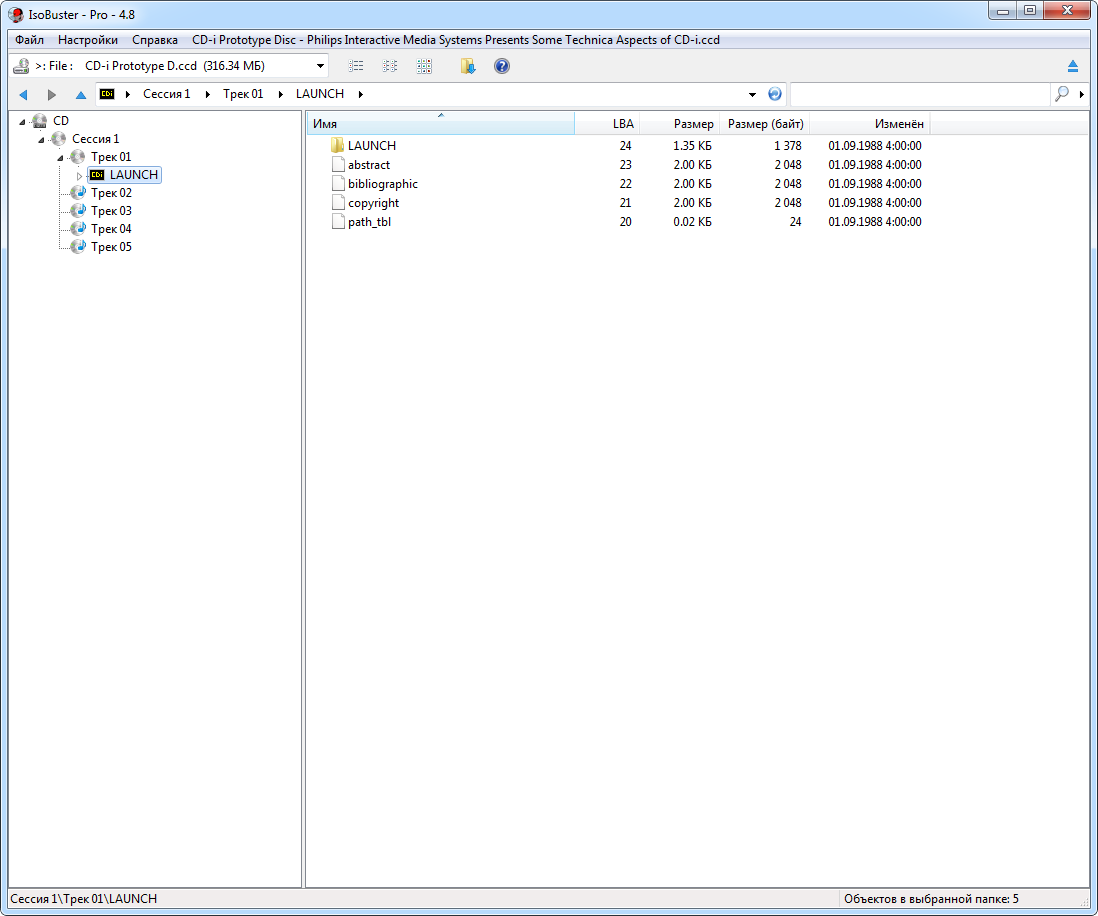The image size is (1098, 916).
Task: Open the Файл menu
Action: point(29,40)
